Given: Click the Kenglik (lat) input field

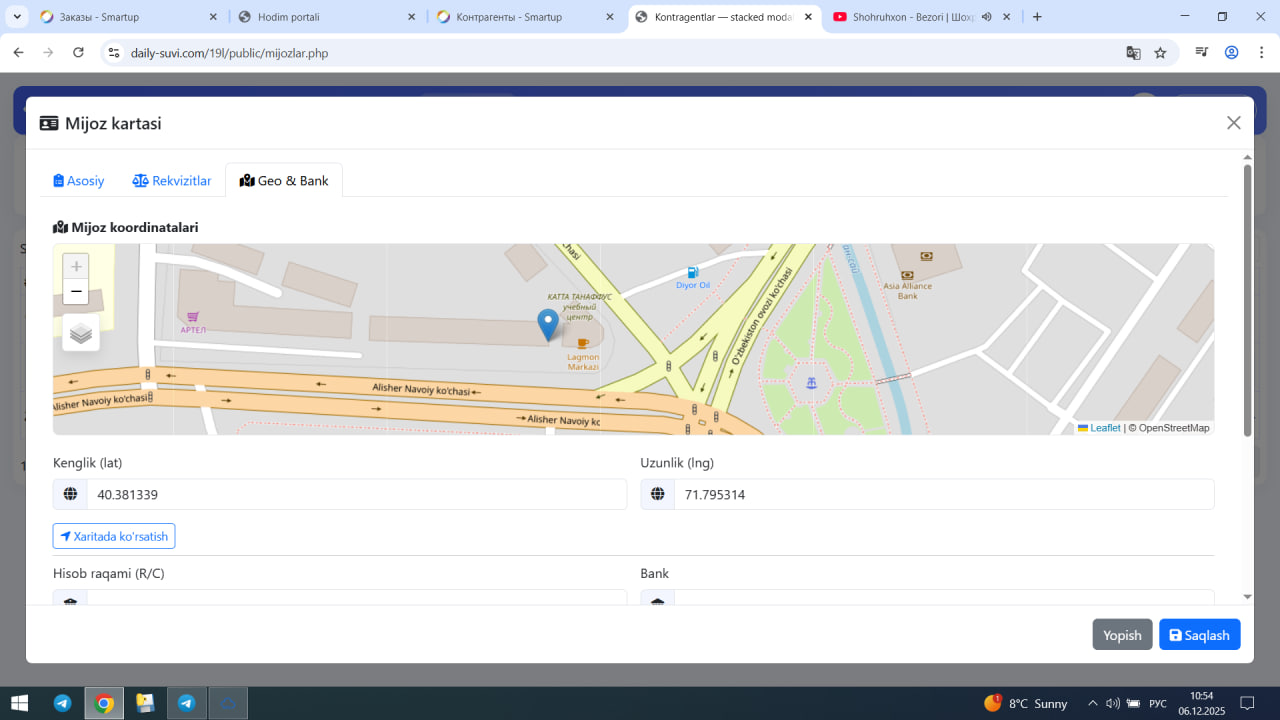Looking at the screenshot, I should [x=357, y=494].
